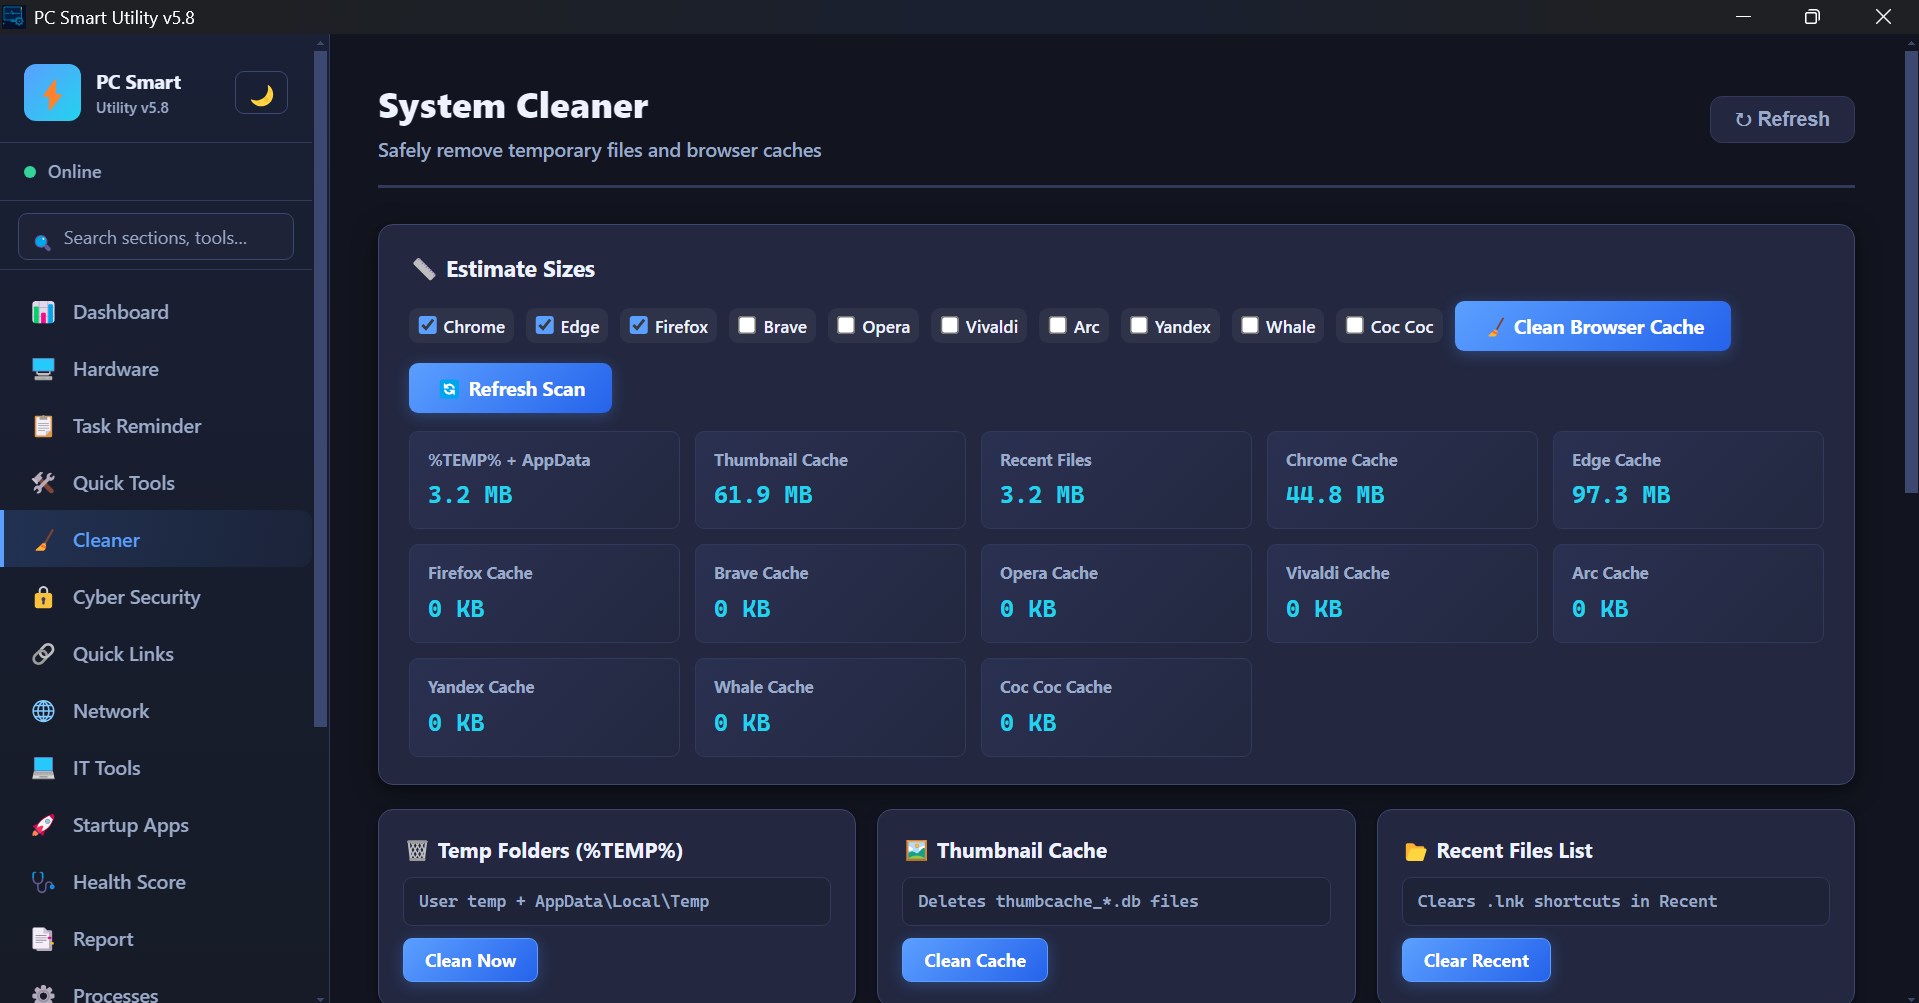Go to Network section label
Viewport: 1919px width, 1003px height.
pyautogui.click(x=111, y=711)
